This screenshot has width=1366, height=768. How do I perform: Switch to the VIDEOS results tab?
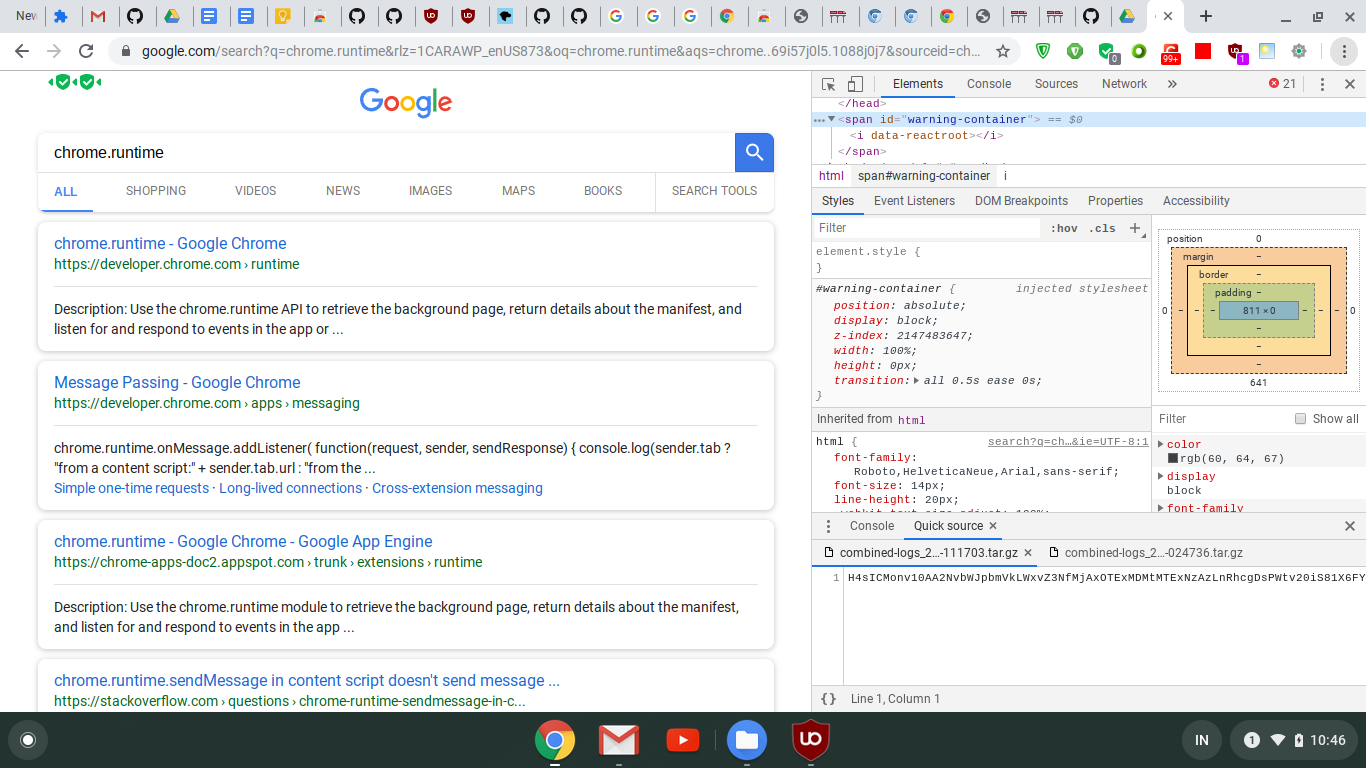point(255,191)
